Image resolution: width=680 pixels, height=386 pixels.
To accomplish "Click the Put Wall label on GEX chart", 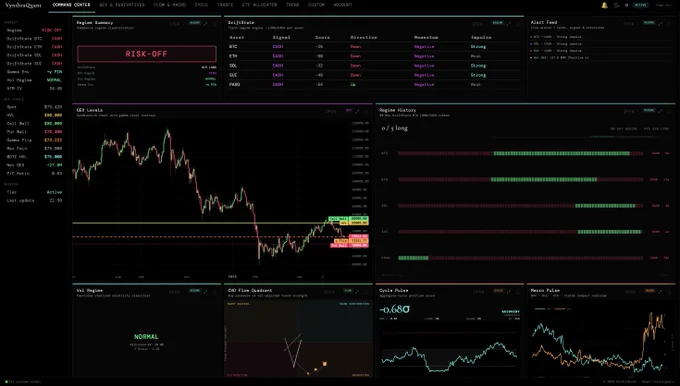I will coord(340,245).
